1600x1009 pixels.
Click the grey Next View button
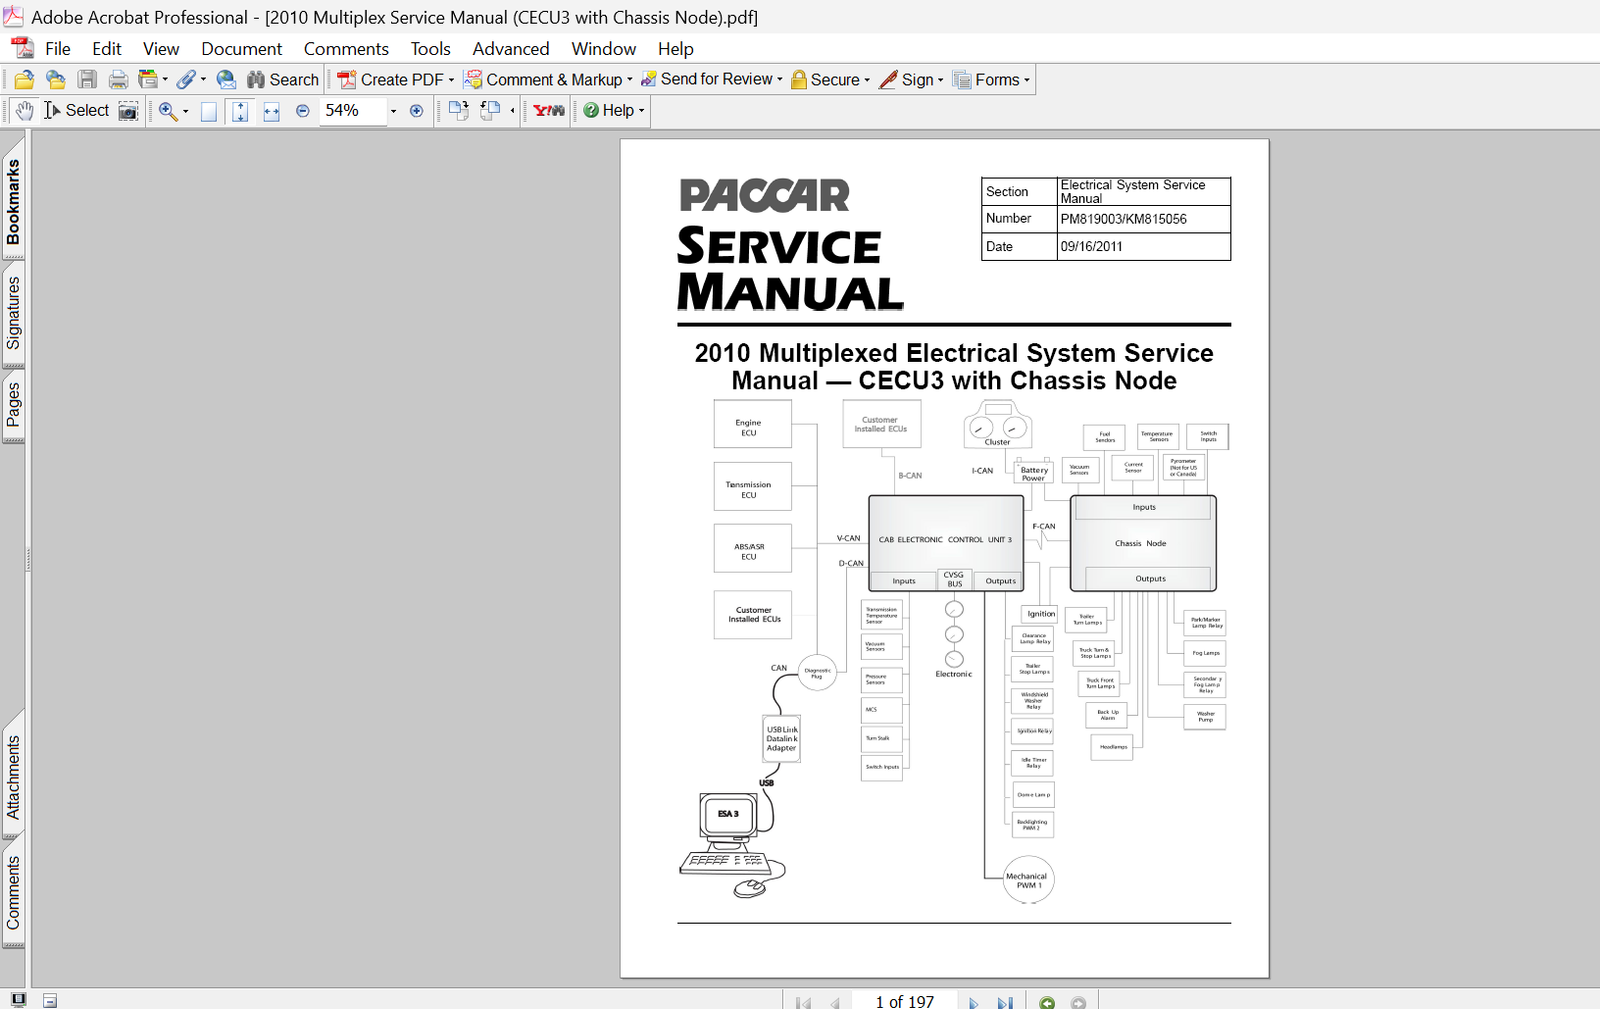pyautogui.click(x=1078, y=1002)
